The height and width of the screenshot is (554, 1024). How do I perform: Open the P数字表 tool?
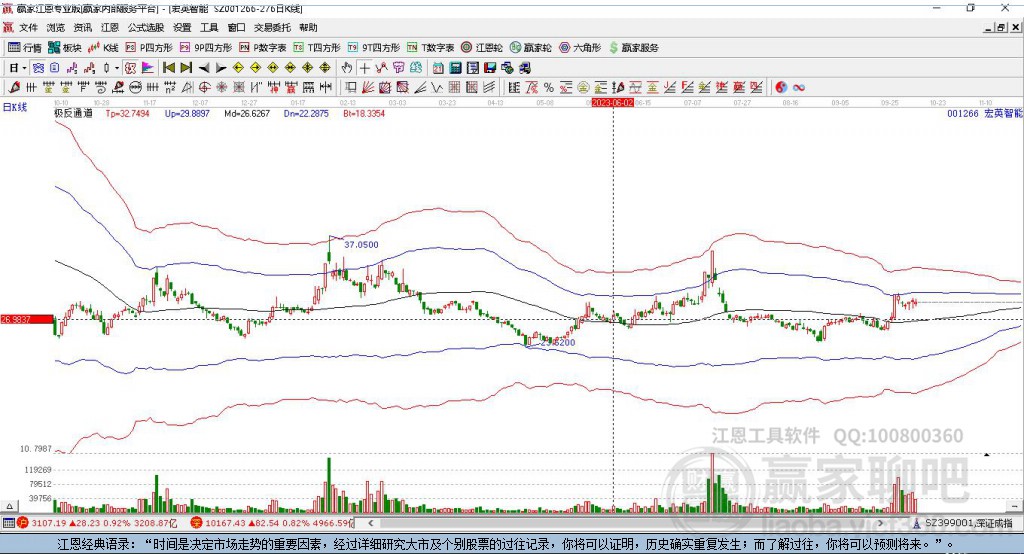[263, 48]
